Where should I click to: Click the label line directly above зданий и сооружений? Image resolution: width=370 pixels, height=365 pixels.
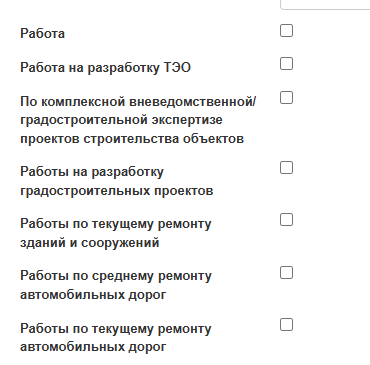[x=116, y=224]
